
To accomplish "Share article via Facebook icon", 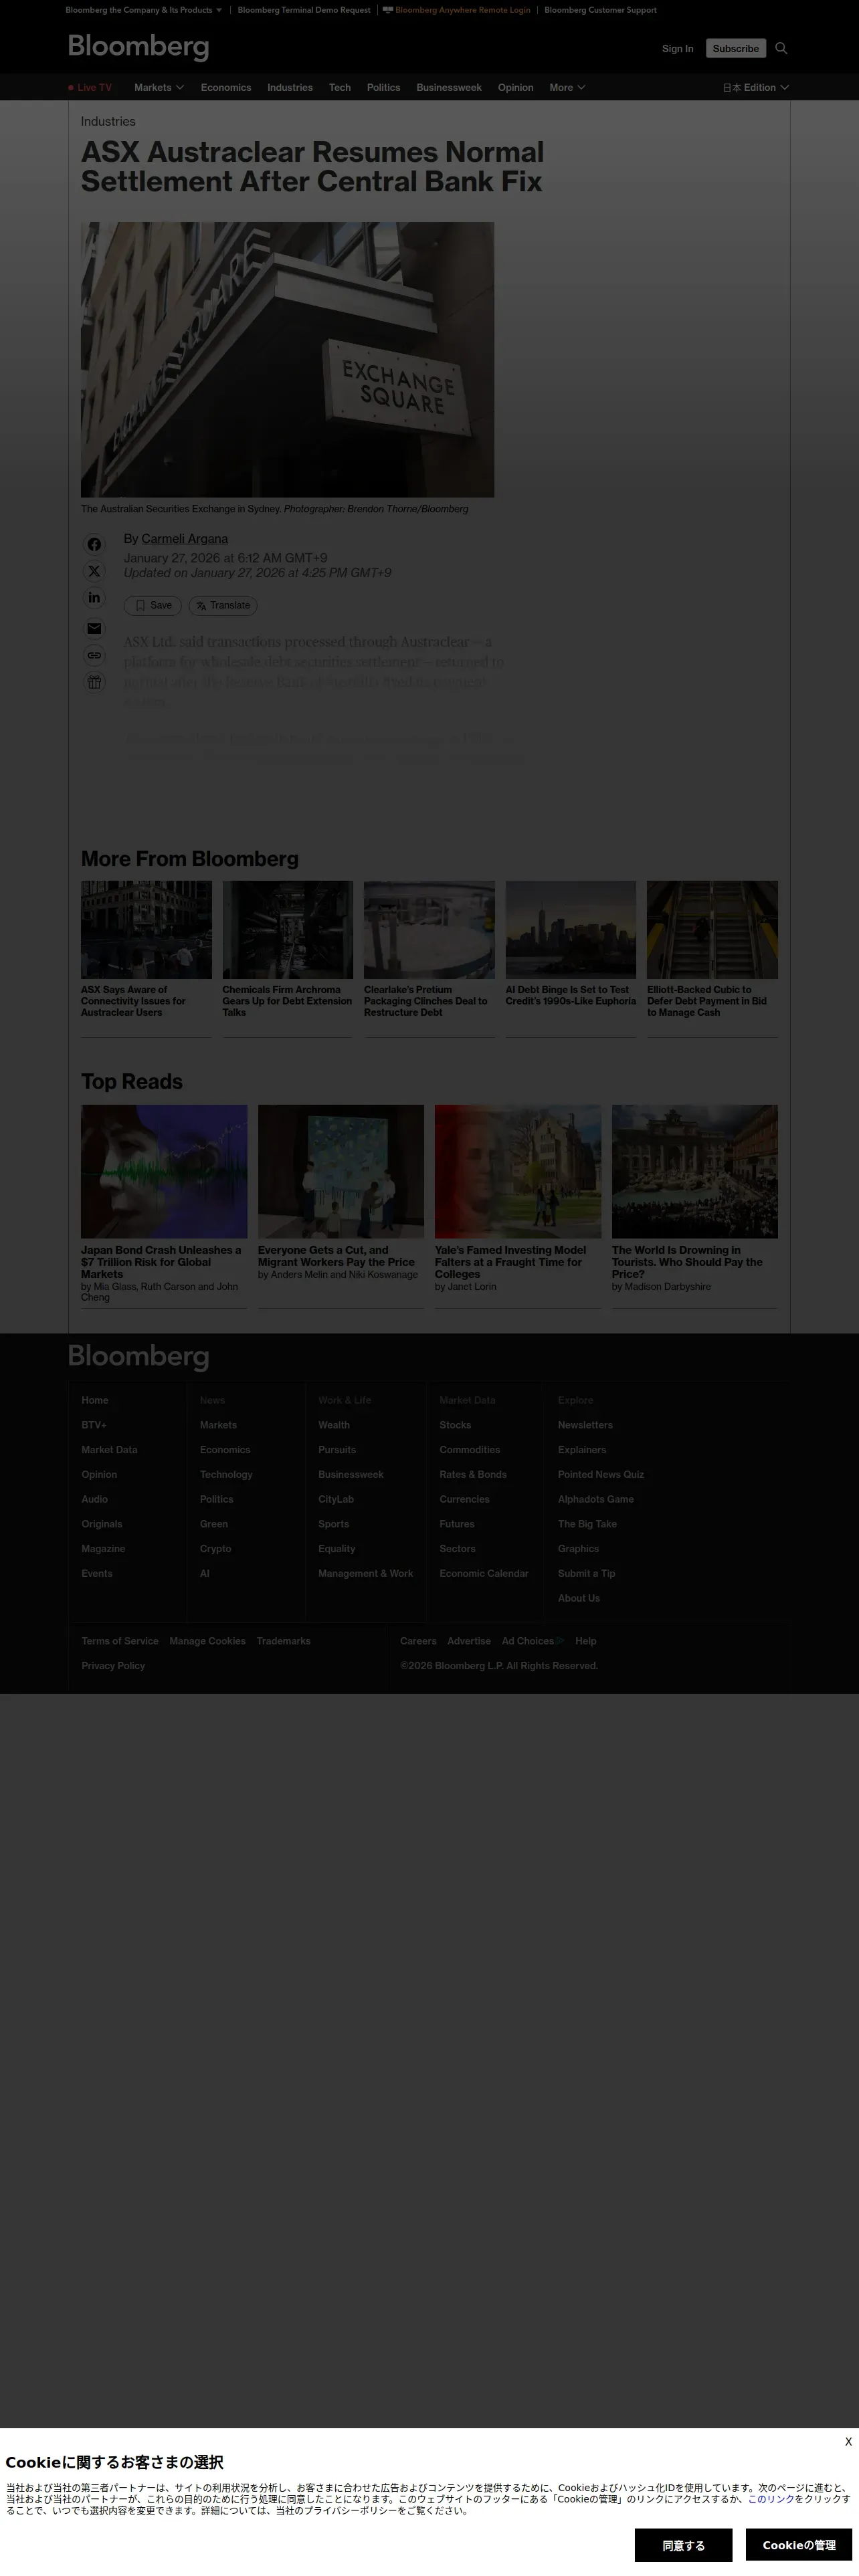I will [x=94, y=544].
